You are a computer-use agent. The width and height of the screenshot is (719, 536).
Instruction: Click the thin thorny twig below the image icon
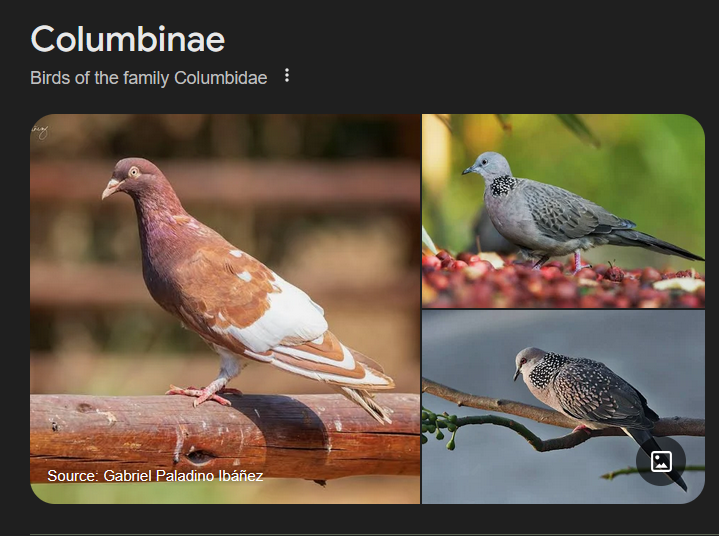point(653,472)
